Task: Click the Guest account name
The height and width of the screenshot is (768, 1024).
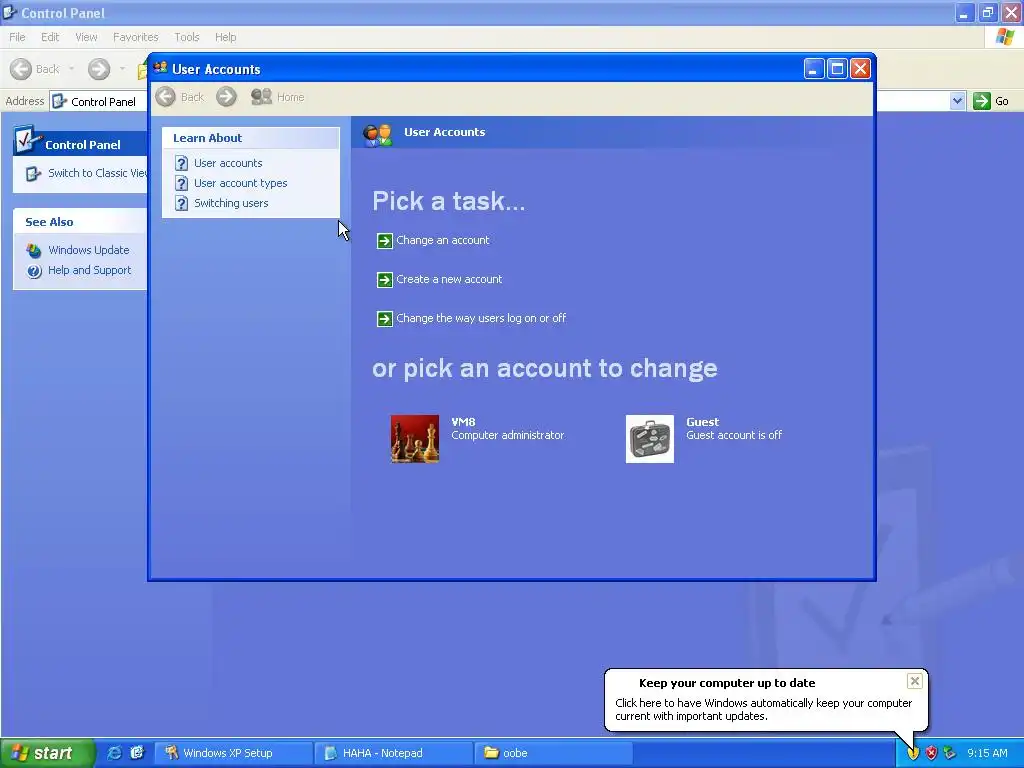Action: click(x=702, y=422)
